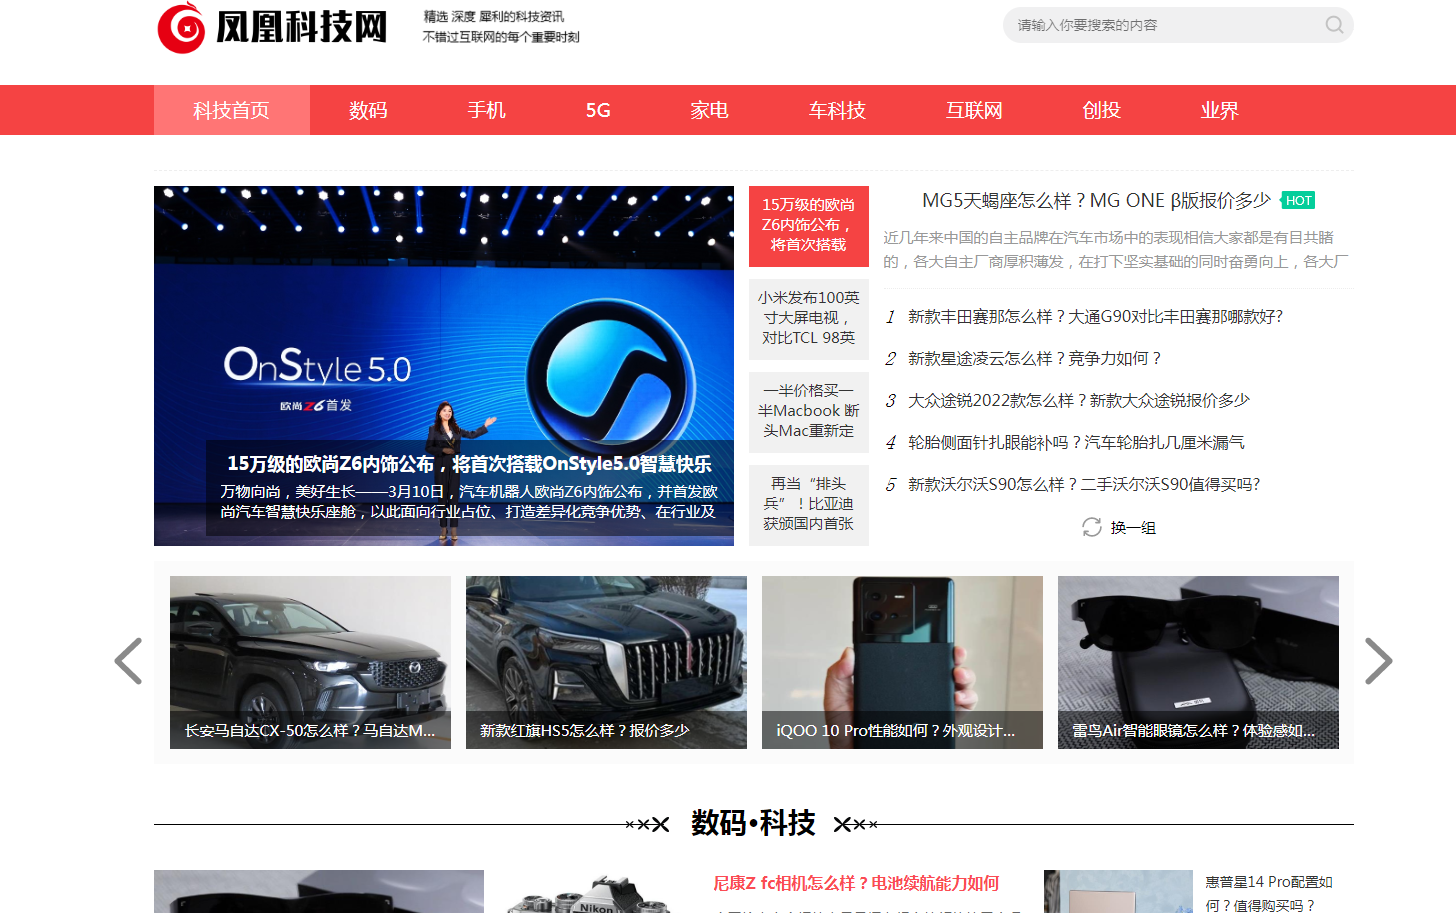
Task: Select the 小米发布100英寸大屏电视 slide tab
Action: [x=809, y=319]
